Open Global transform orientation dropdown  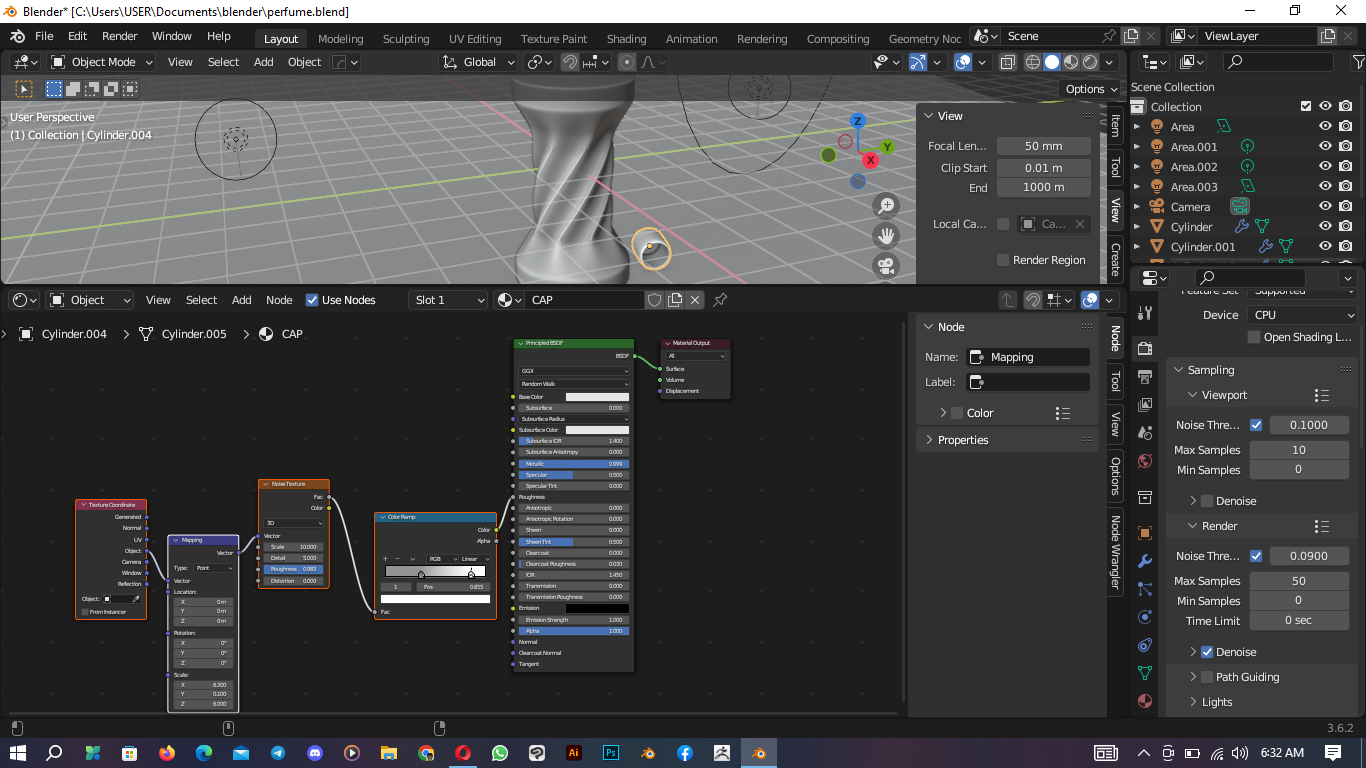click(478, 62)
